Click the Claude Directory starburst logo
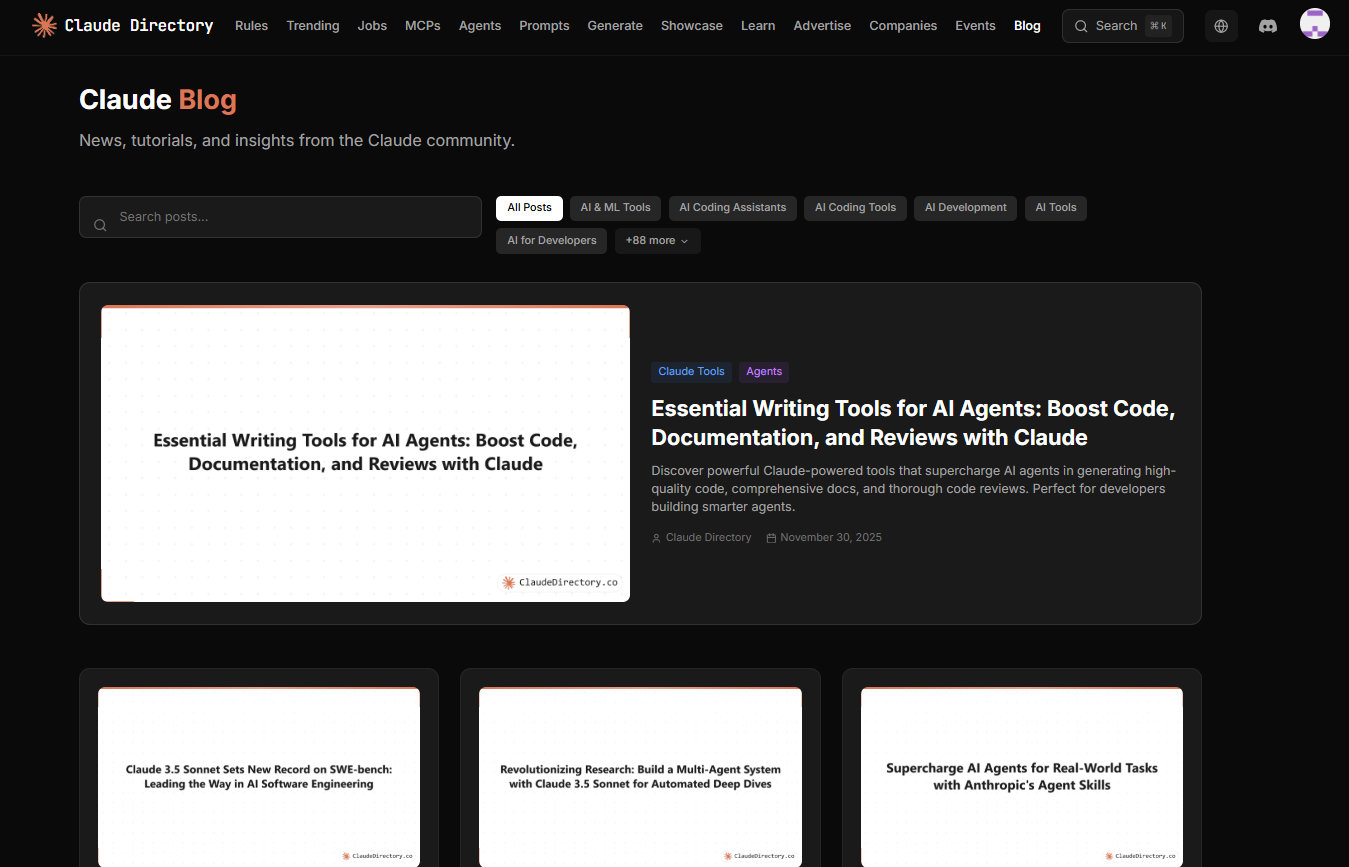Screen dimensions: 1349x867 pos(44,26)
